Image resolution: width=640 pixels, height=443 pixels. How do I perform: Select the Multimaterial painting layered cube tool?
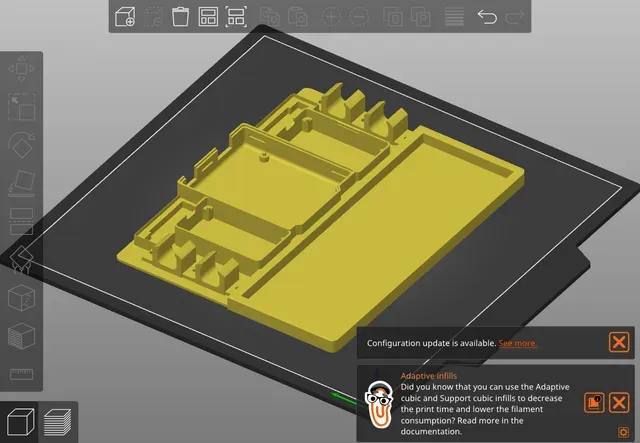[22, 336]
